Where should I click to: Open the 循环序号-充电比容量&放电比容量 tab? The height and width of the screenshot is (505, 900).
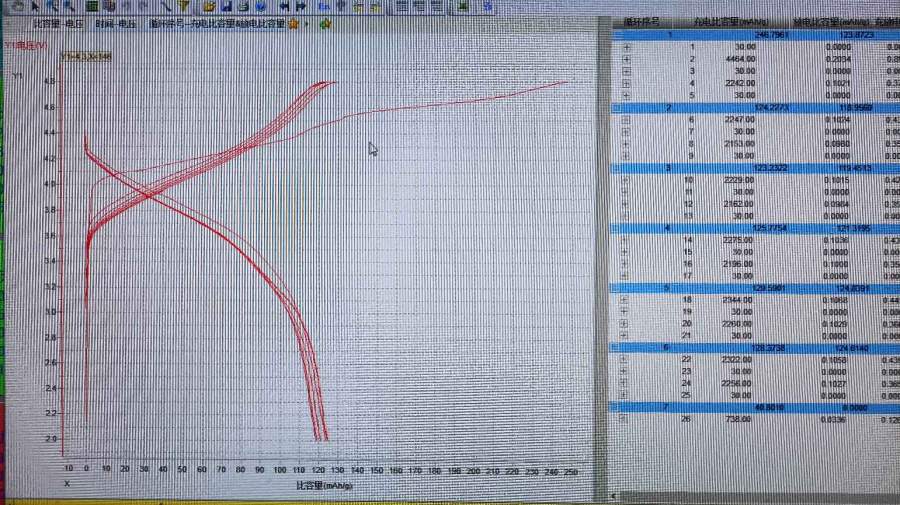pyautogui.click(x=215, y=22)
